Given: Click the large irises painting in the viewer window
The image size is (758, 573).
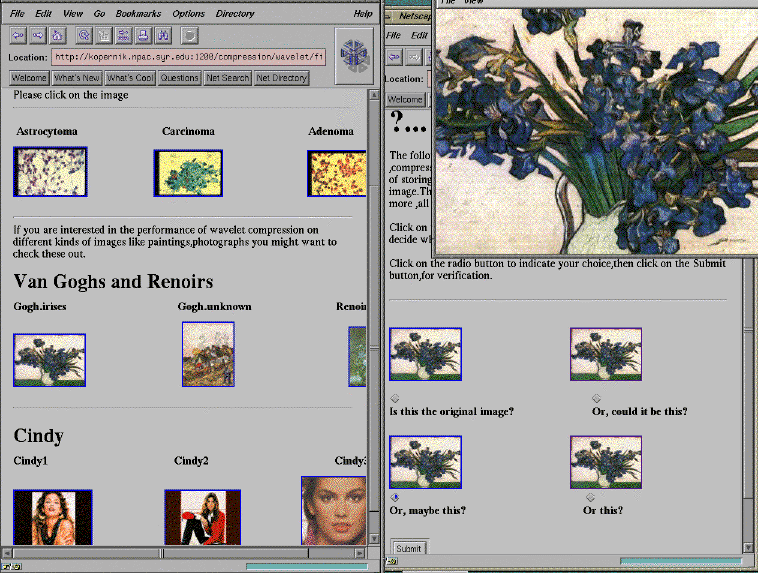Looking at the screenshot, I should [x=597, y=131].
